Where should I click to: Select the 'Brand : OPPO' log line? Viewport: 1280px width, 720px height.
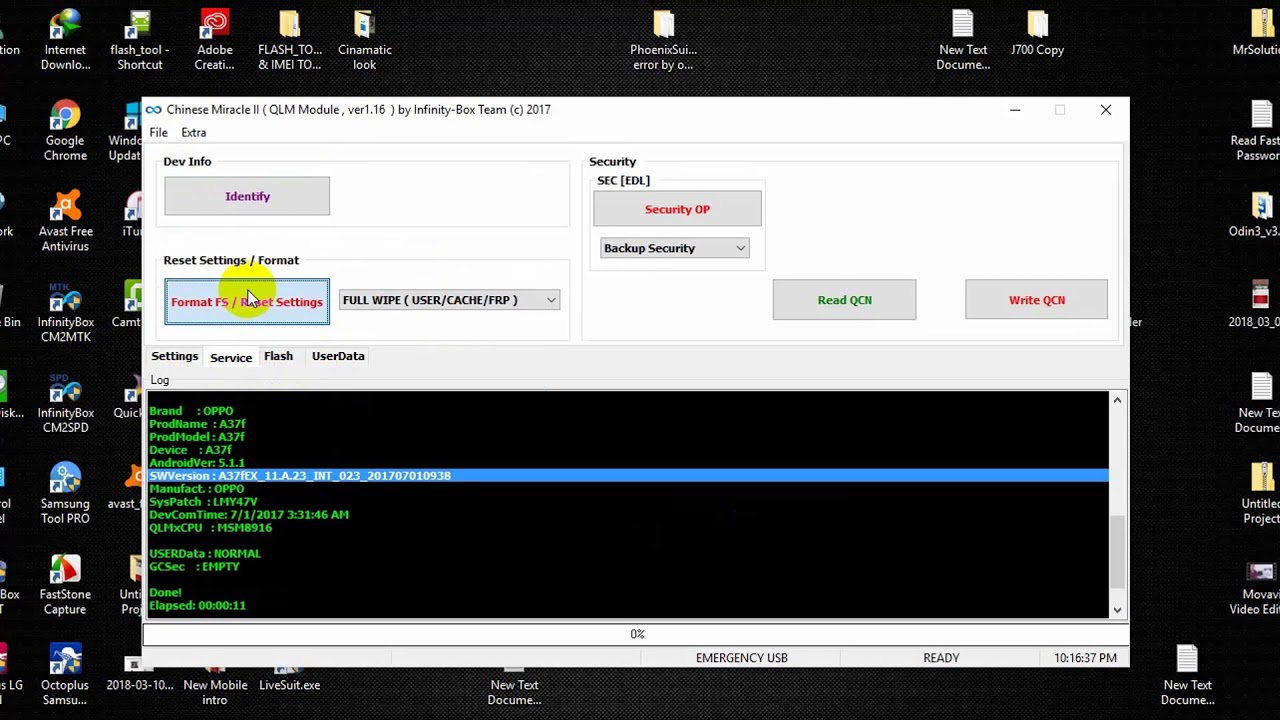(191, 411)
